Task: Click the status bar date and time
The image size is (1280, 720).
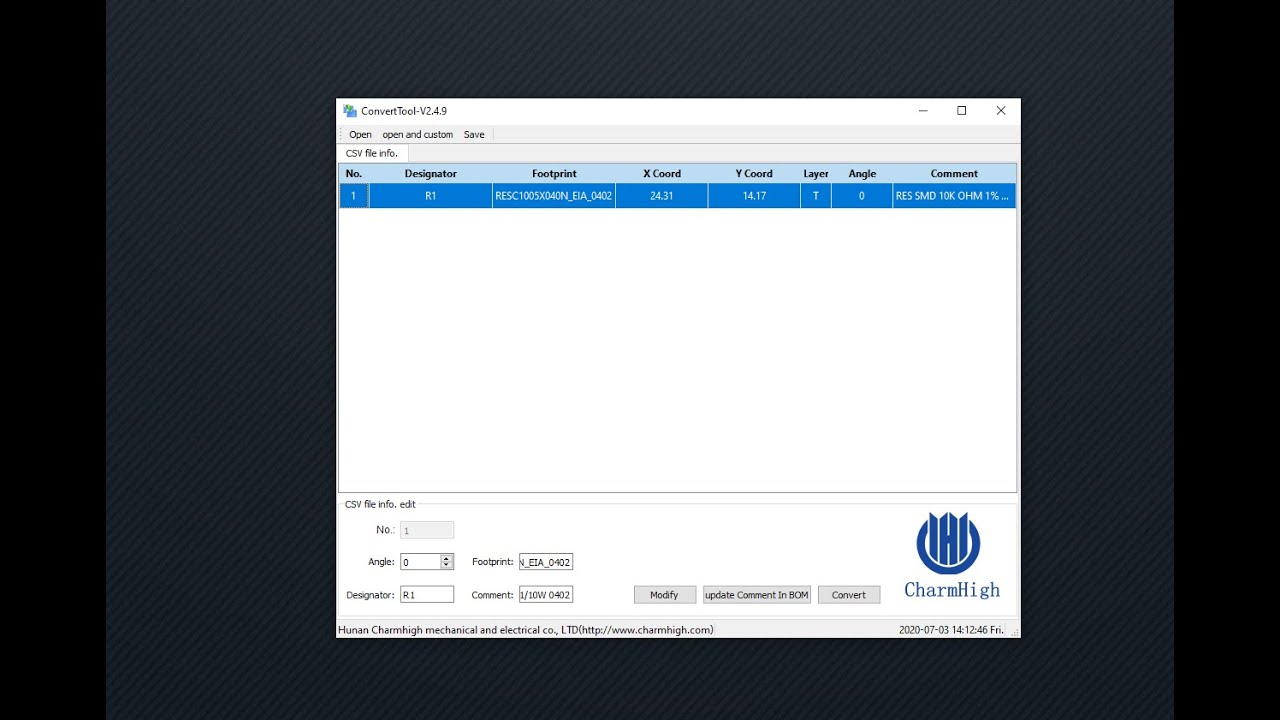Action: [951, 630]
